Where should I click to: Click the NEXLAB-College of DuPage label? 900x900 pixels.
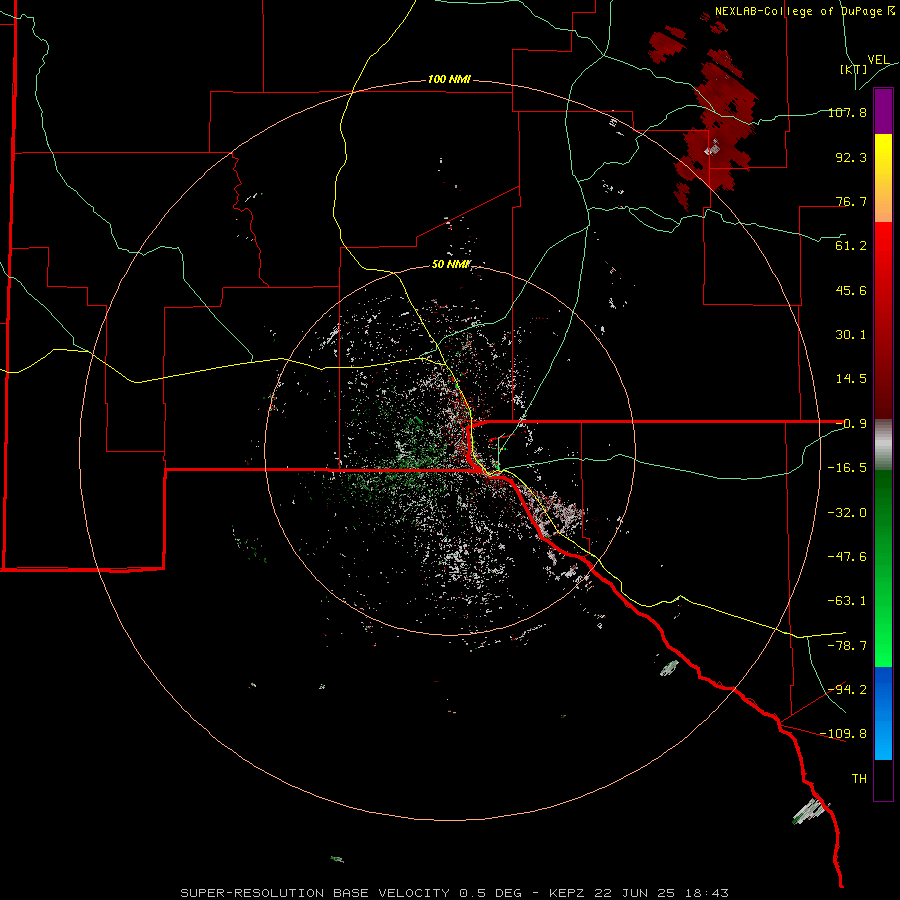click(804, 11)
